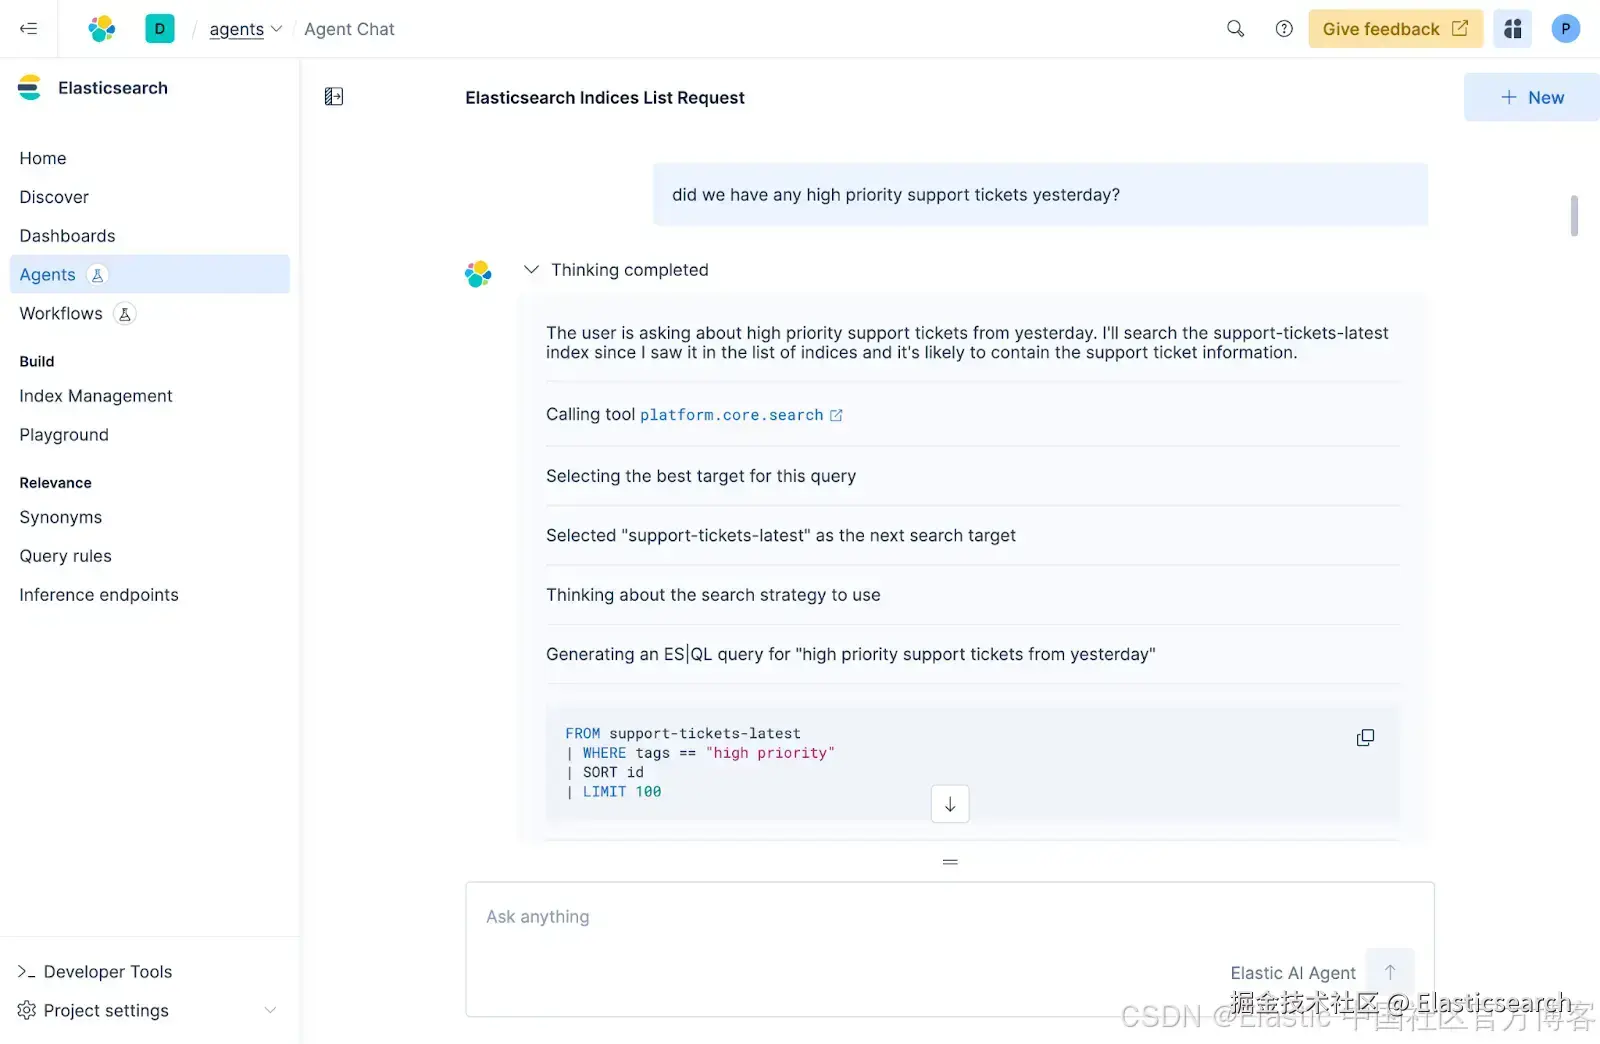Screen dimensions: 1600x1044
Task: Open the agents breadcrumb dropdown
Action: tap(246, 29)
